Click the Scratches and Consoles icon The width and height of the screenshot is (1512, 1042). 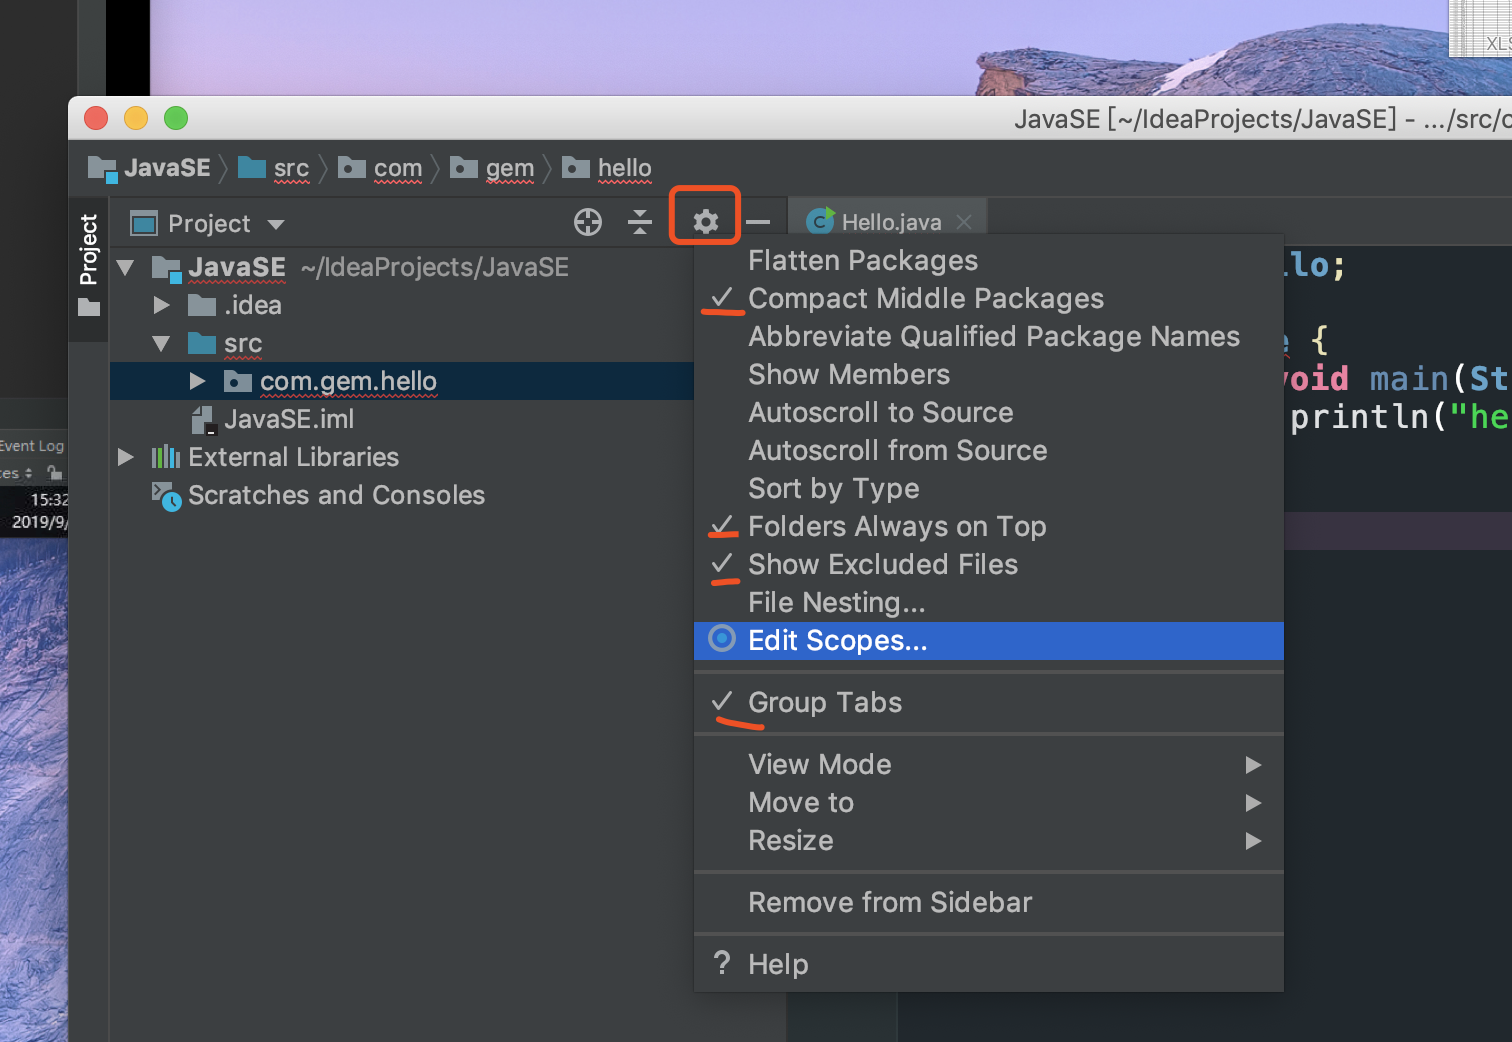[x=166, y=496]
